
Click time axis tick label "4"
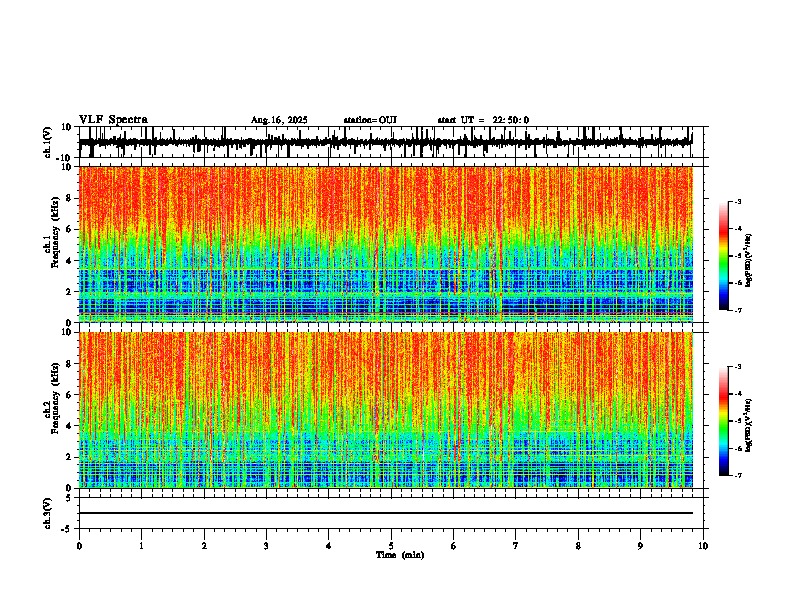(329, 546)
